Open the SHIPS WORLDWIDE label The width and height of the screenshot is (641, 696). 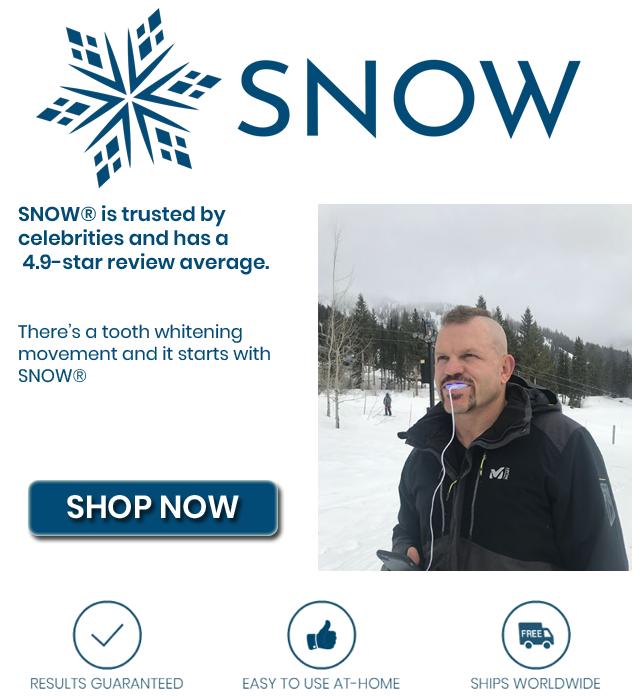[535, 683]
